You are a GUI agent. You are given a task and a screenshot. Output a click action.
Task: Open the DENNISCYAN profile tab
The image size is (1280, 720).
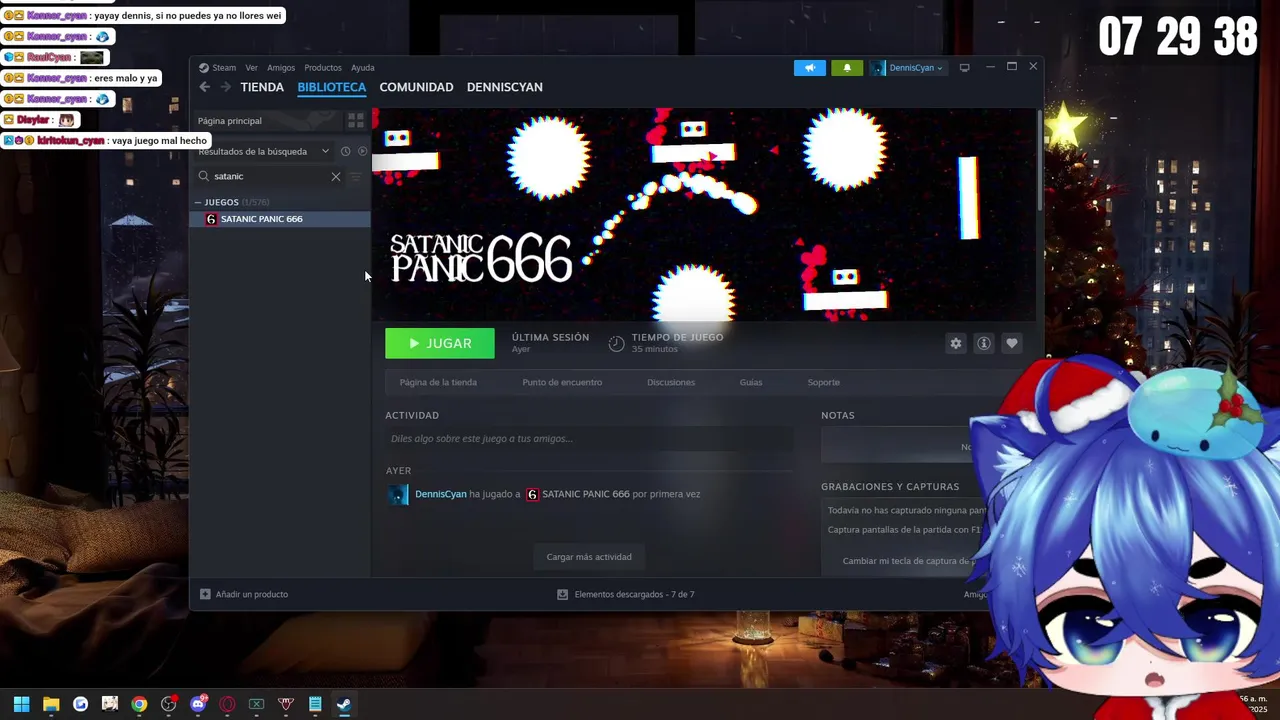point(505,87)
